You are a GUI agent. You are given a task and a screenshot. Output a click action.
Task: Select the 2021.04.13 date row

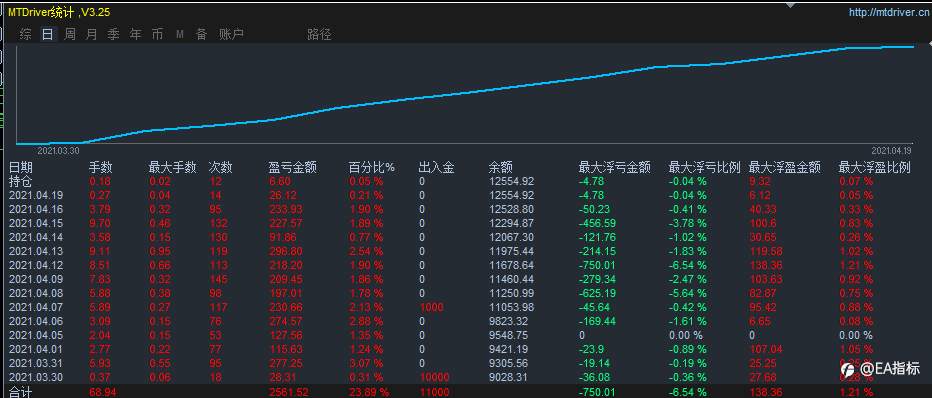click(36, 251)
